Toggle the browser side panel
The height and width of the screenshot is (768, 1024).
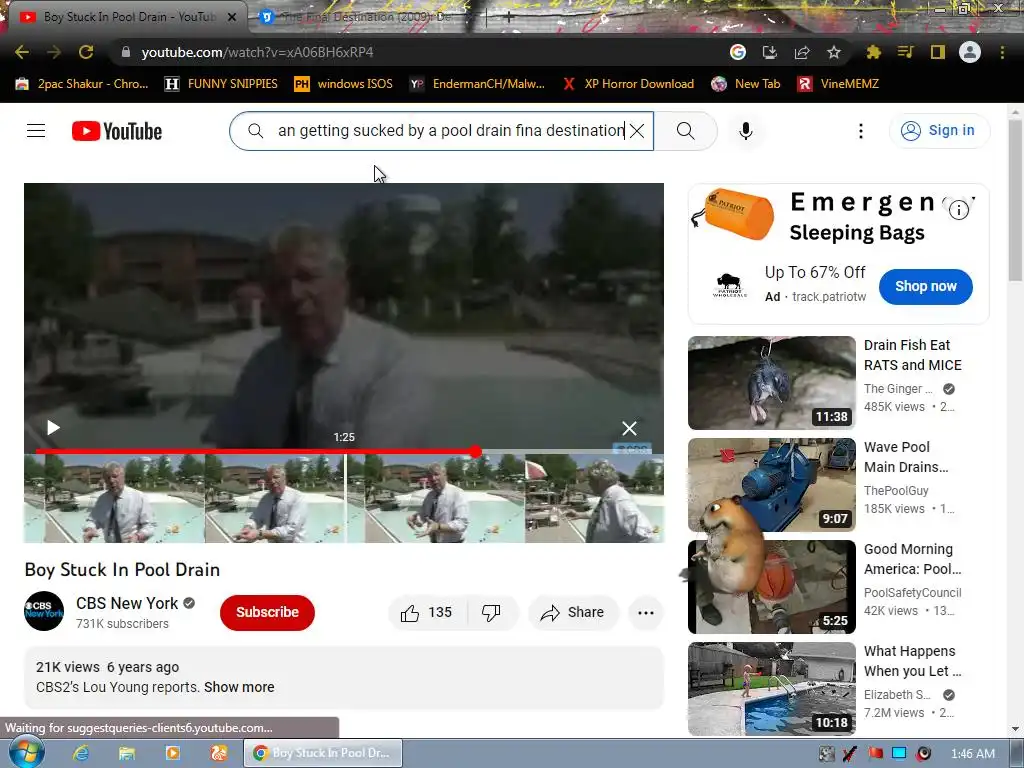pos(938,52)
